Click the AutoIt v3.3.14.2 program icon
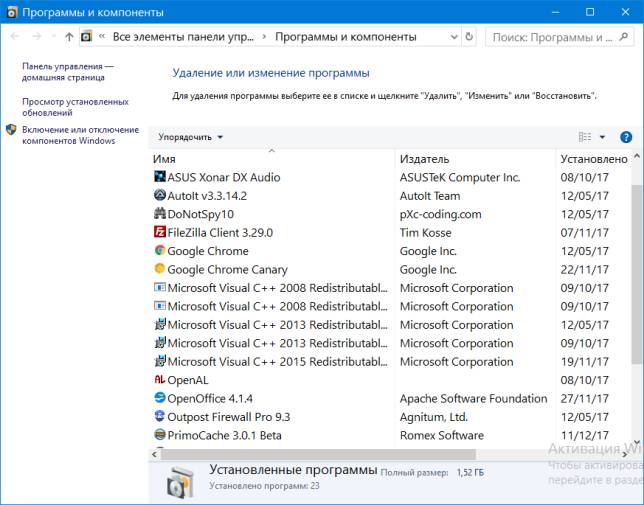This screenshot has height=505, width=644. pyautogui.click(x=159, y=195)
